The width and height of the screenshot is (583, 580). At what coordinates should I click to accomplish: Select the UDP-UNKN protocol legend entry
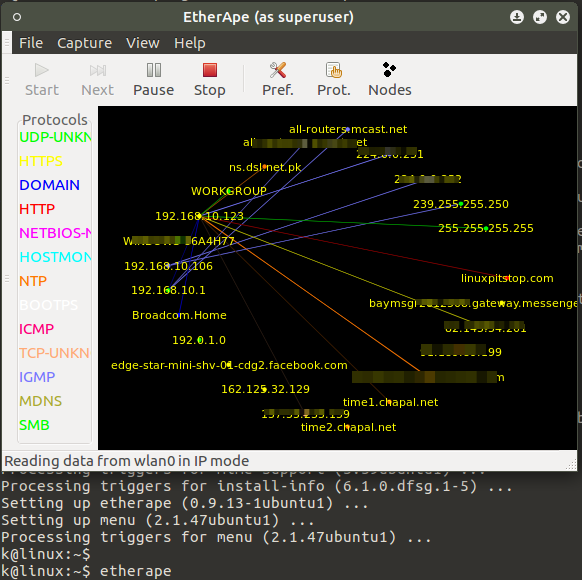pos(55,137)
